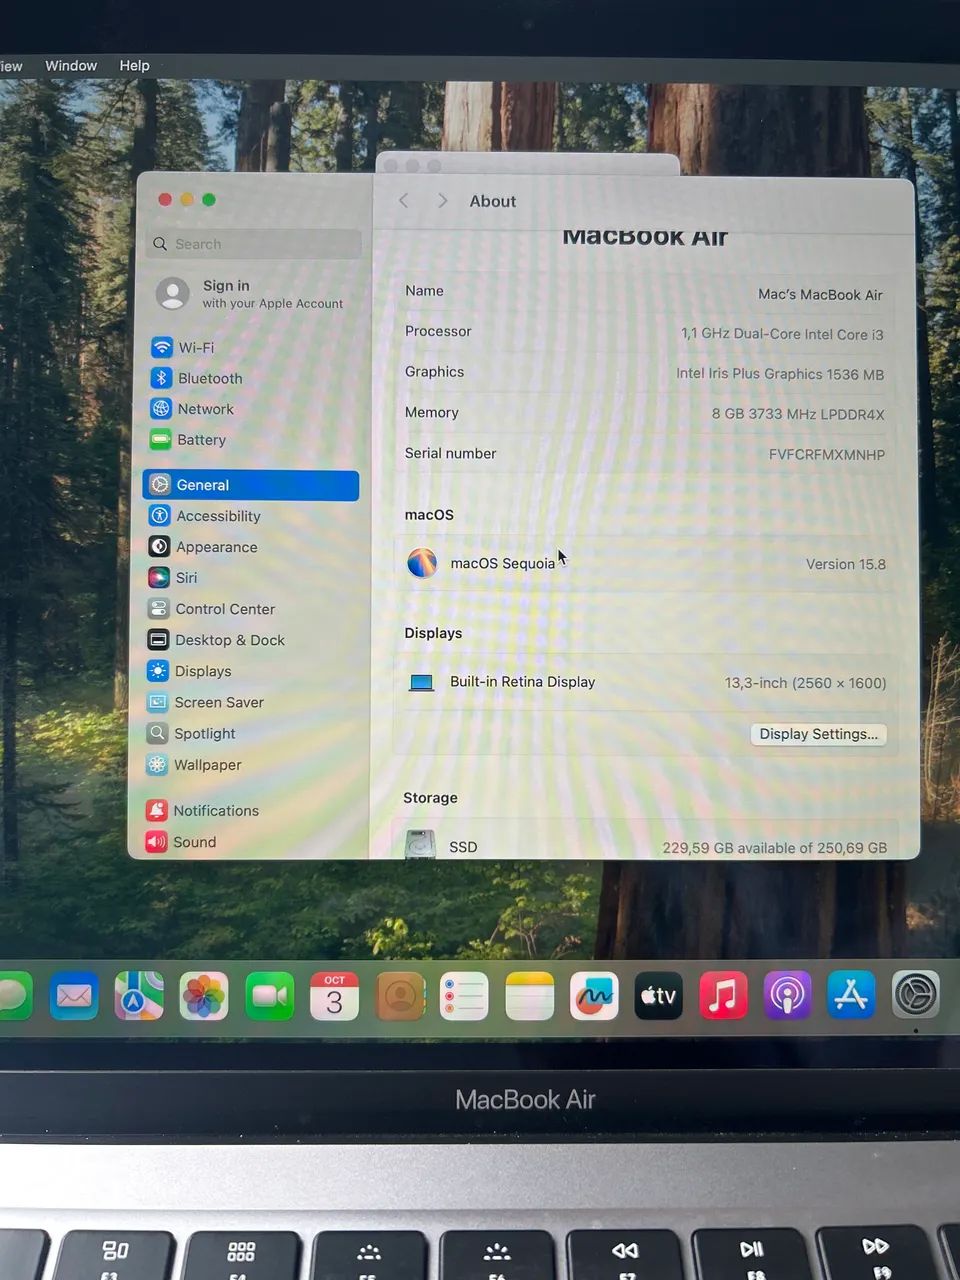Click the Graphics value Intel Iris Plus
960x1280 pixels.
(x=780, y=375)
